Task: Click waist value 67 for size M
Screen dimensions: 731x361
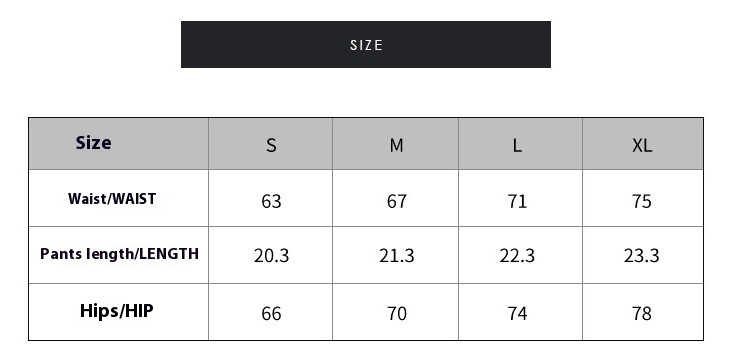Action: (397, 201)
